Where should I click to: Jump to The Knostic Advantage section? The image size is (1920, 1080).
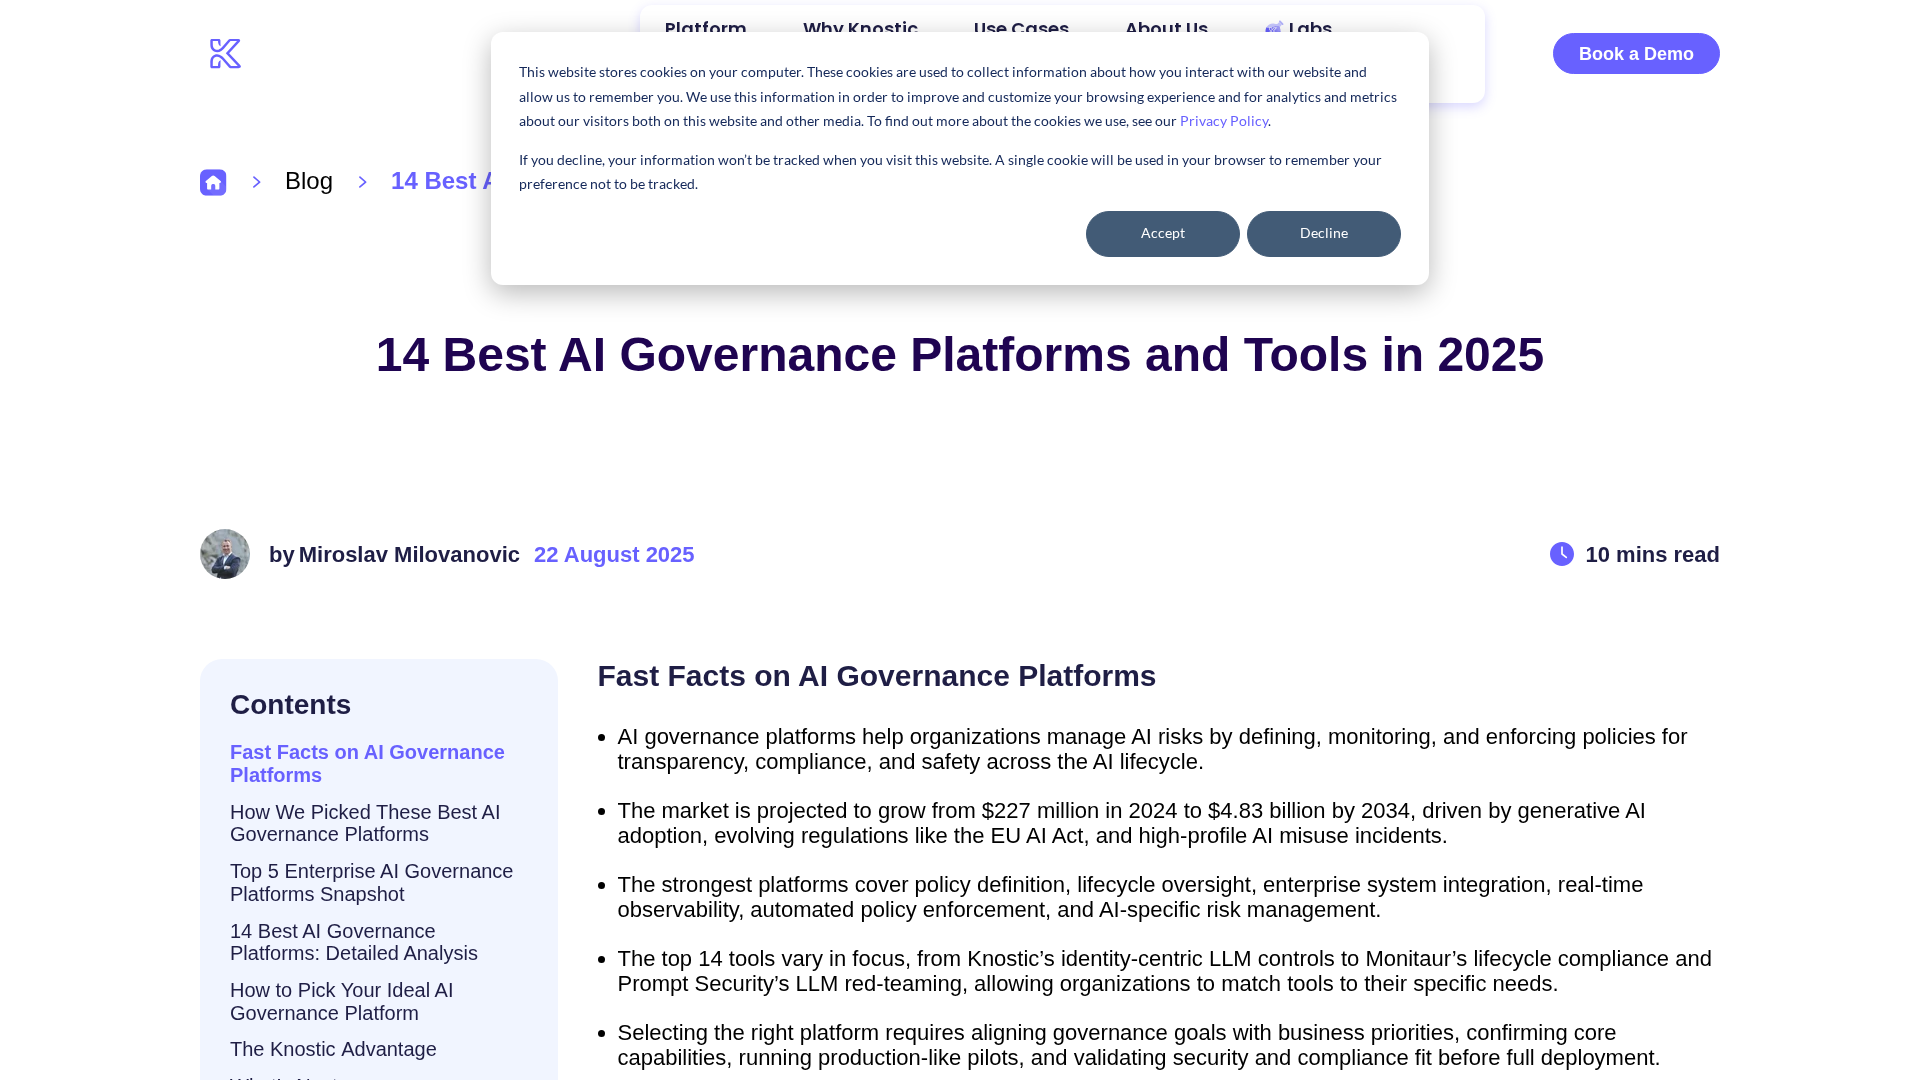click(333, 1049)
